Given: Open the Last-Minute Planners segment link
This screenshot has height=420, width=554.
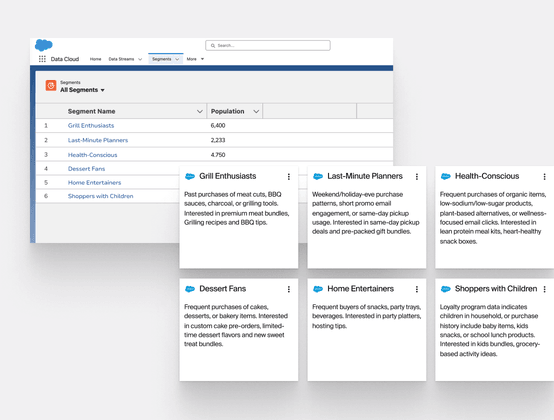Looking at the screenshot, I should (98, 140).
